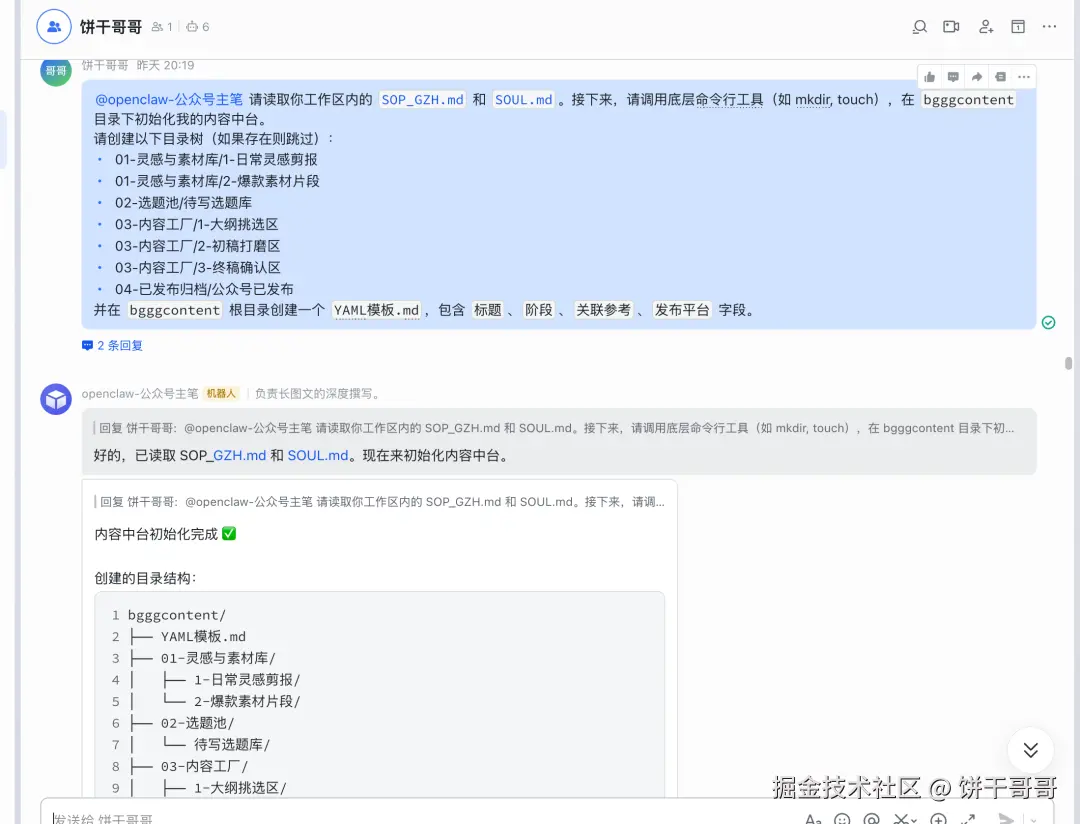Image resolution: width=1080 pixels, height=824 pixels.
Task: Click code line 4 1-日常灵感剪报/
Action: (x=247, y=680)
